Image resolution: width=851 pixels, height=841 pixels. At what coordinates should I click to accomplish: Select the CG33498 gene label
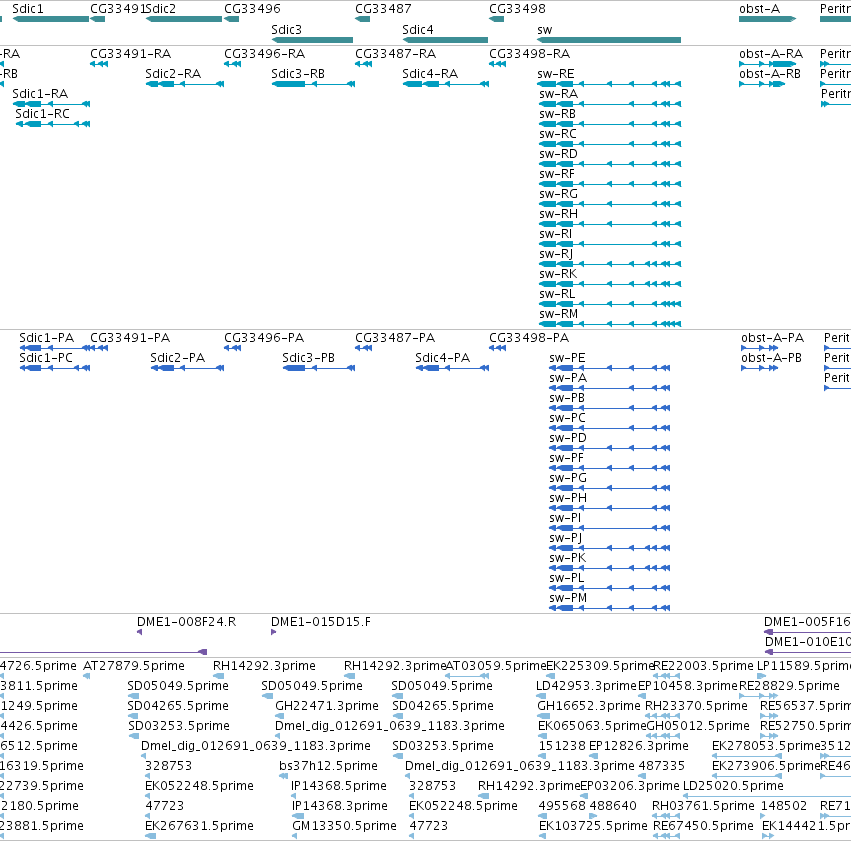517,9
